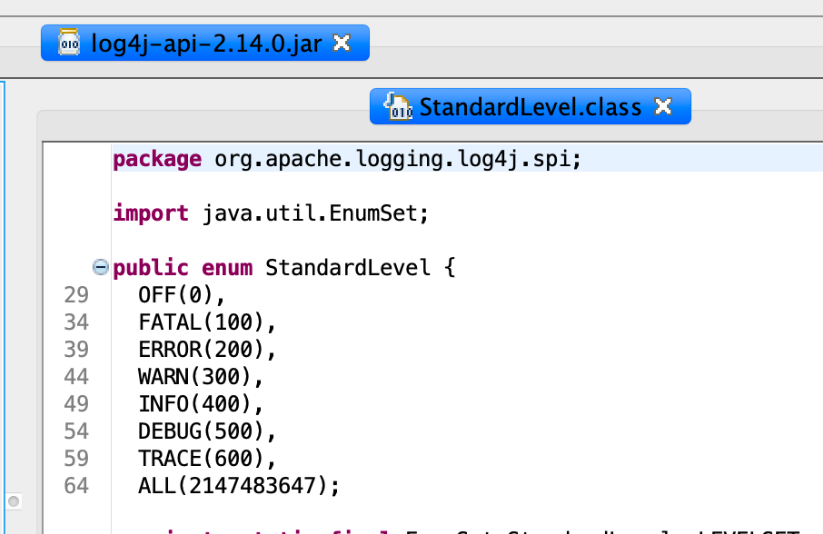Close the log4j-api-2.14.0.jar tab

(341, 44)
